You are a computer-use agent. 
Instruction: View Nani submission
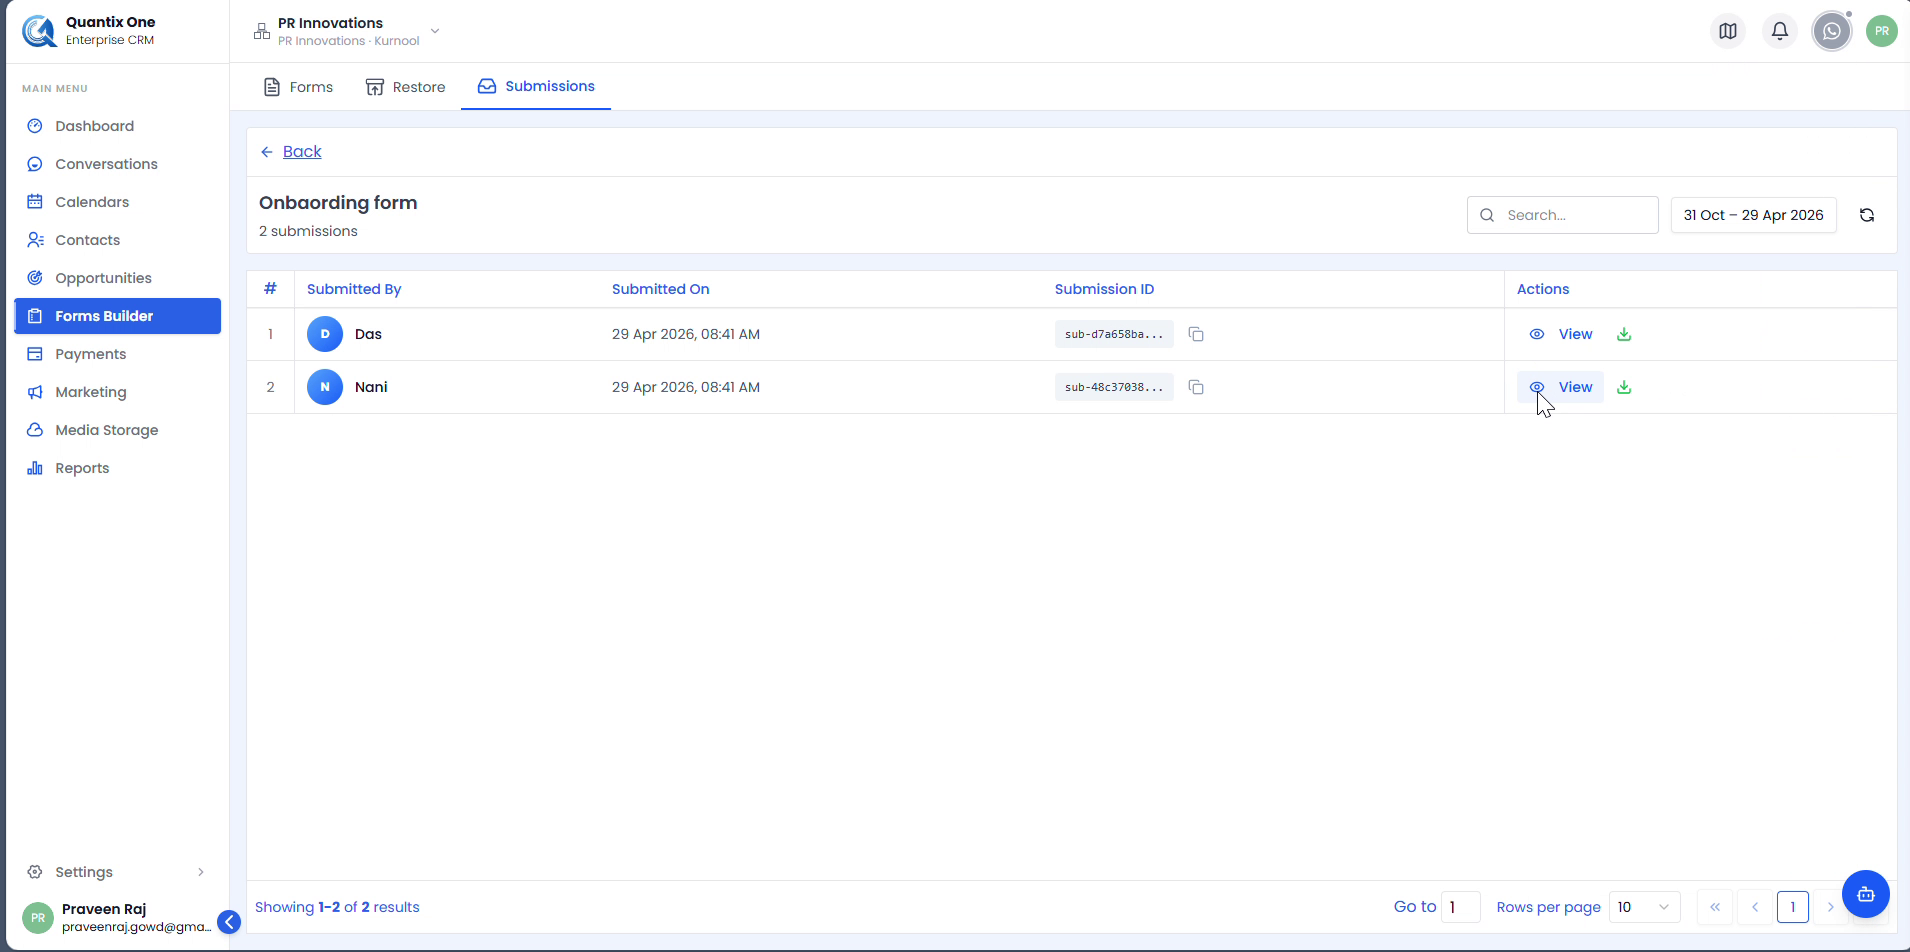coord(1560,387)
